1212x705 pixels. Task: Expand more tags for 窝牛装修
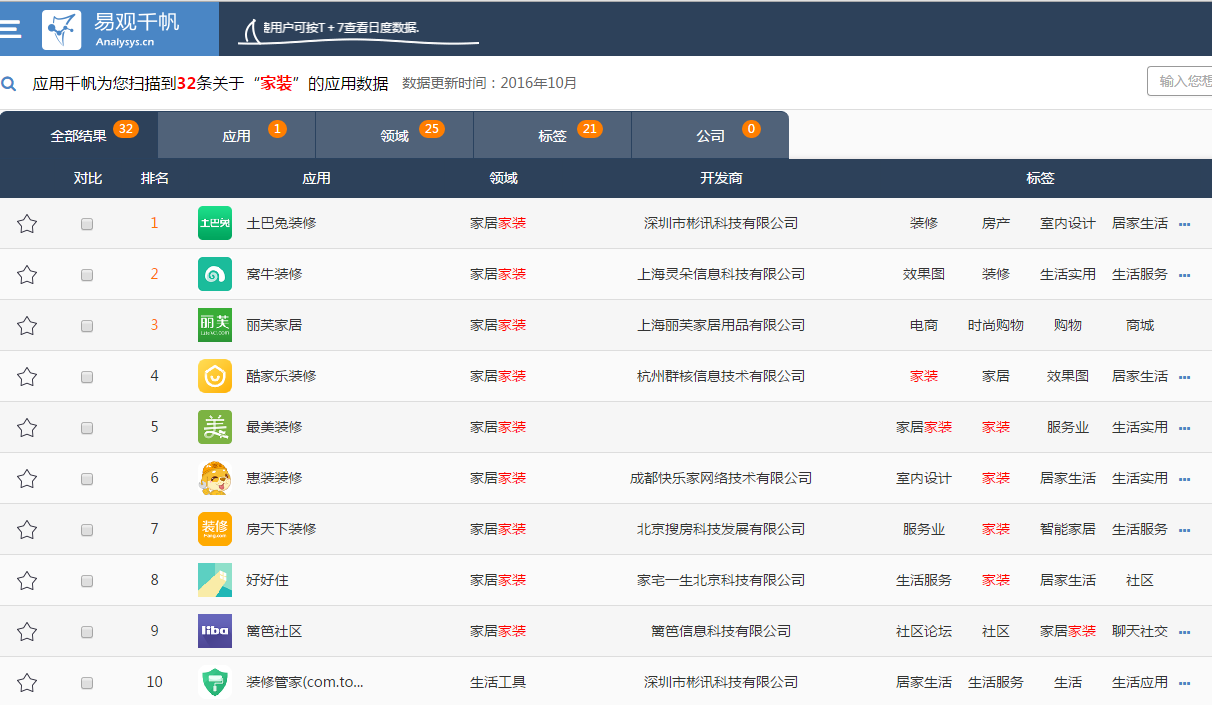point(1185,276)
